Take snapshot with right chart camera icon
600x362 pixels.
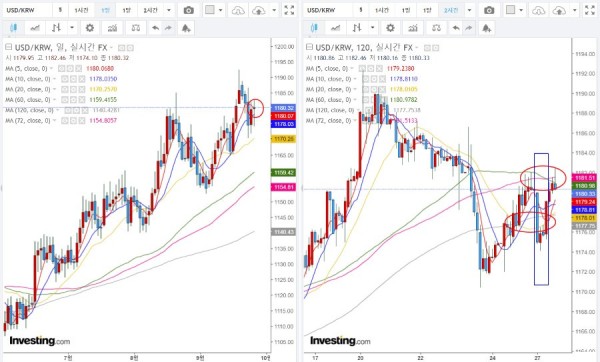point(489,10)
